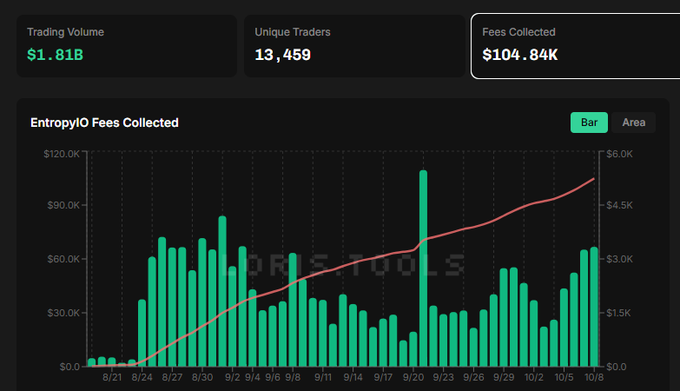Click the $30.0K left axis label
This screenshot has height=391, width=680.
(x=63, y=313)
